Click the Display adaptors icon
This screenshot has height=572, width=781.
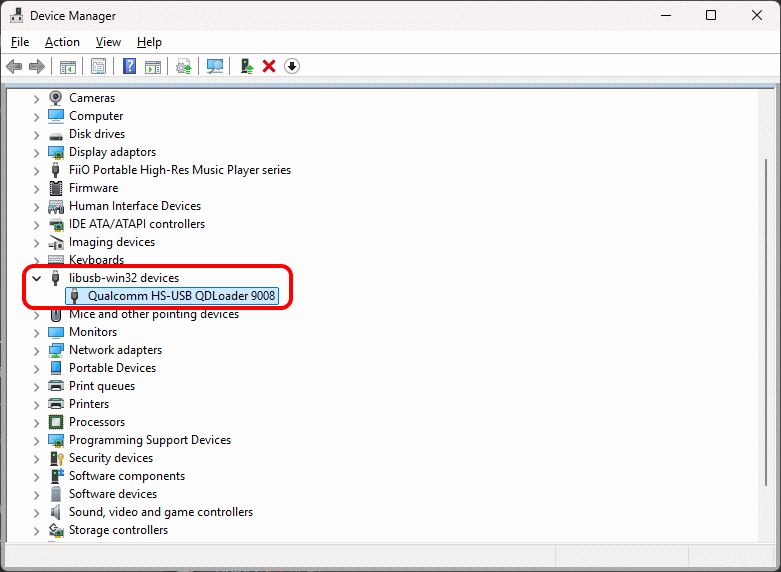tap(56, 152)
